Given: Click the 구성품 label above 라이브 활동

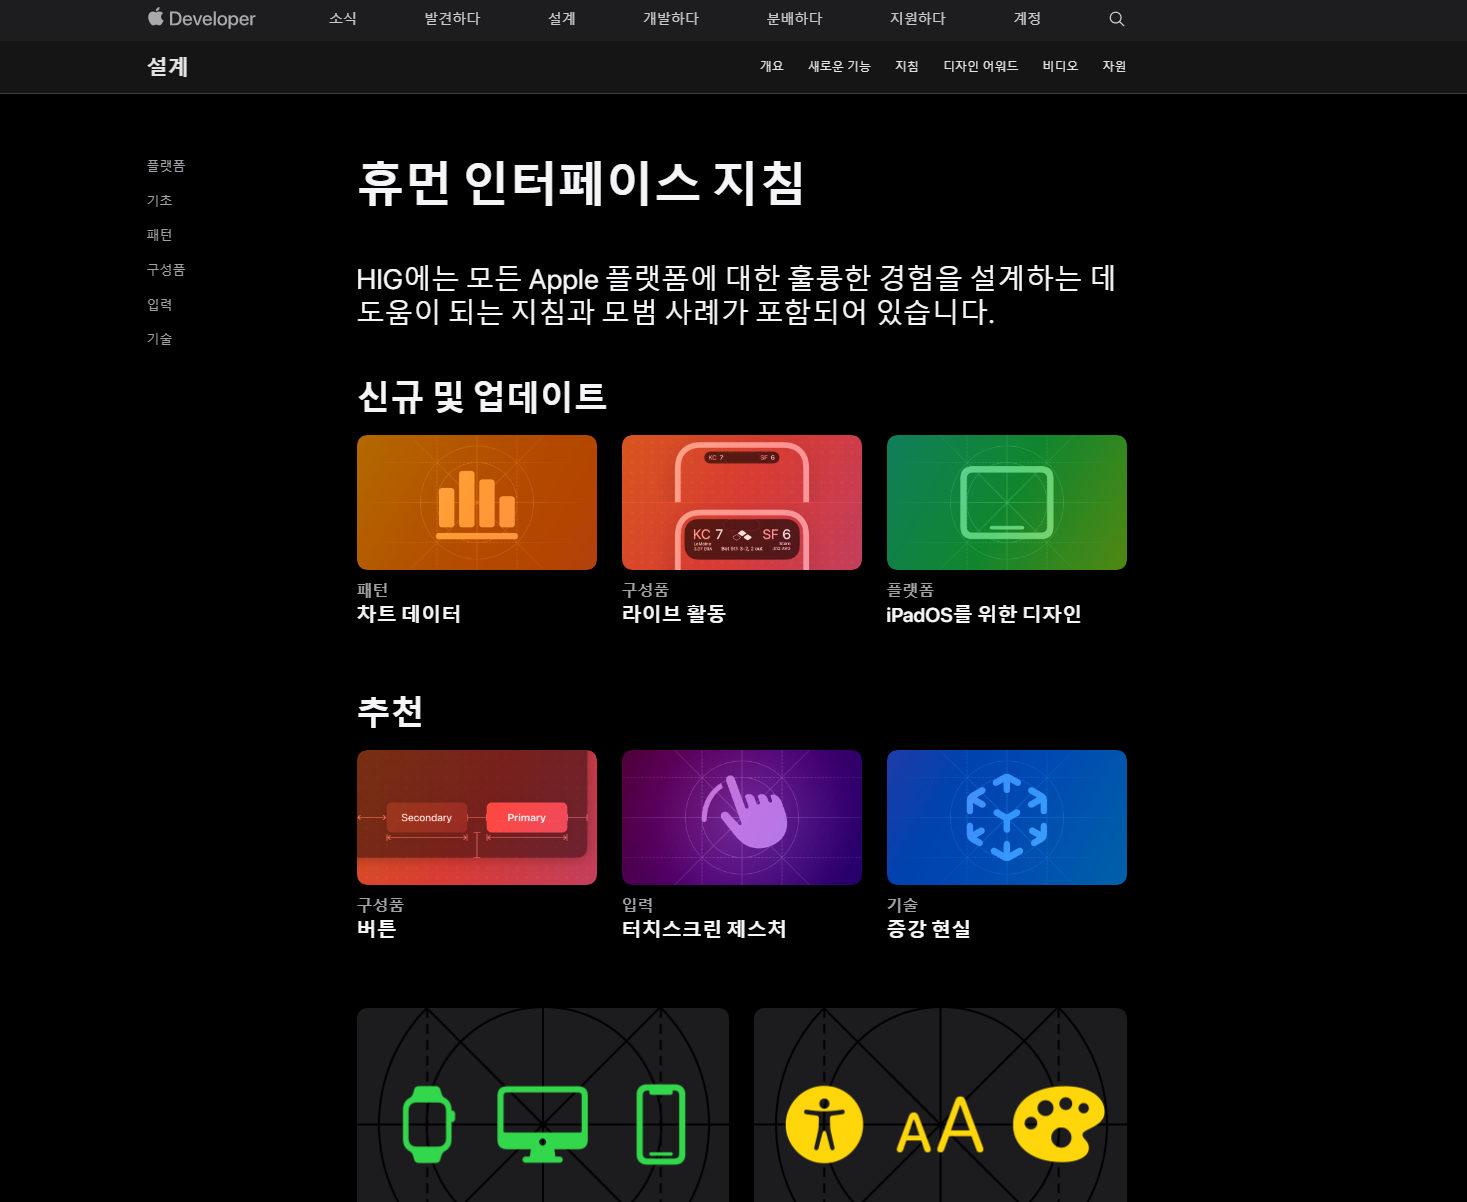Looking at the screenshot, I should click(x=646, y=590).
